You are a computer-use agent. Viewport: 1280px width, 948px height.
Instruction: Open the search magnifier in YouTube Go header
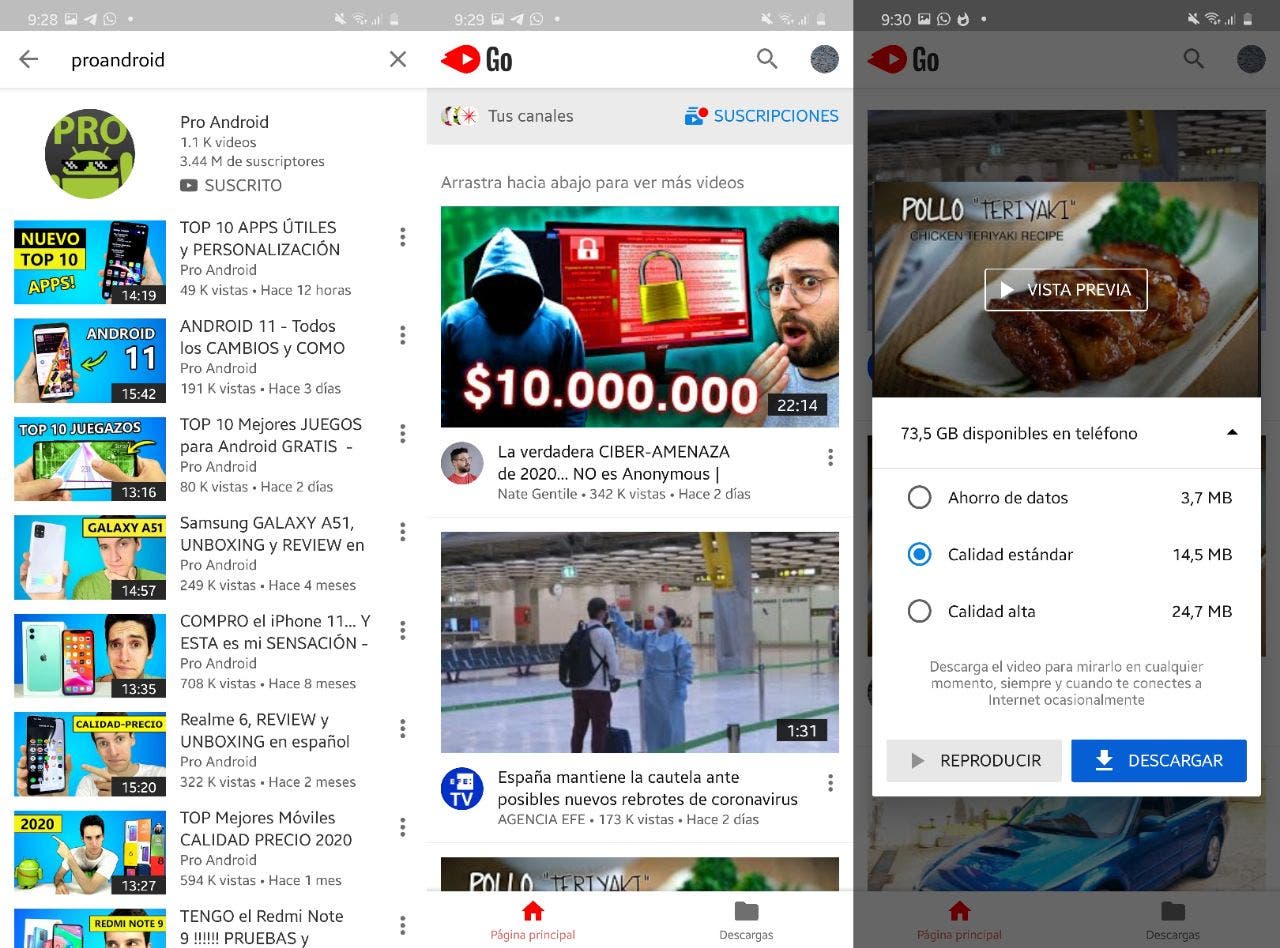tap(767, 60)
